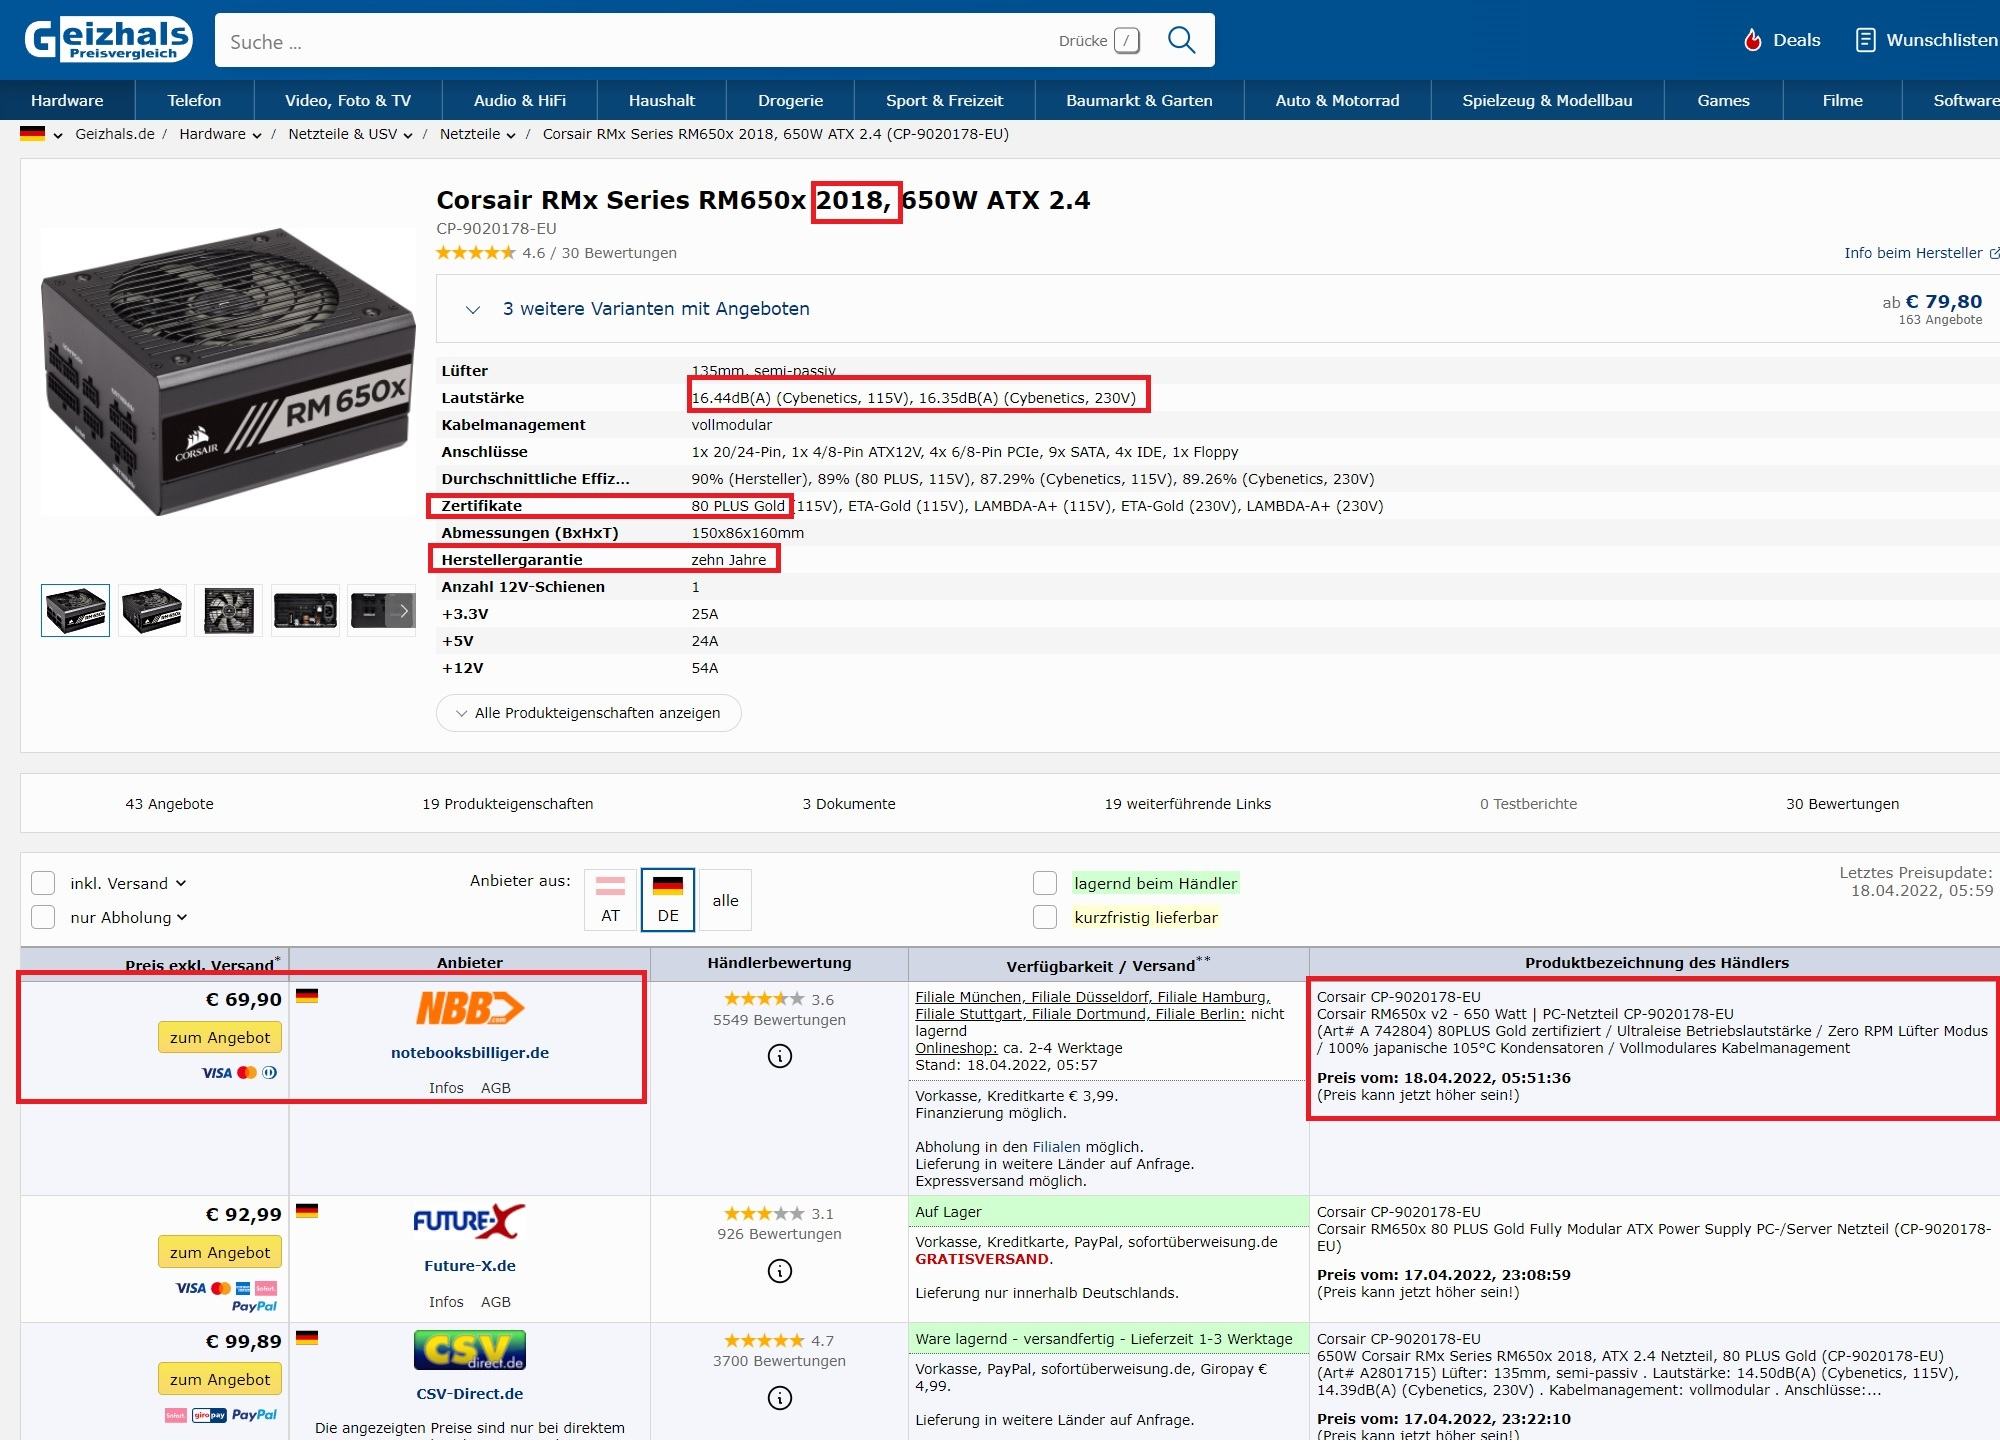This screenshot has width=2000, height=1442.
Task: Expand 'Alle Produkteigenschaften anzeigen'
Action: click(x=588, y=713)
